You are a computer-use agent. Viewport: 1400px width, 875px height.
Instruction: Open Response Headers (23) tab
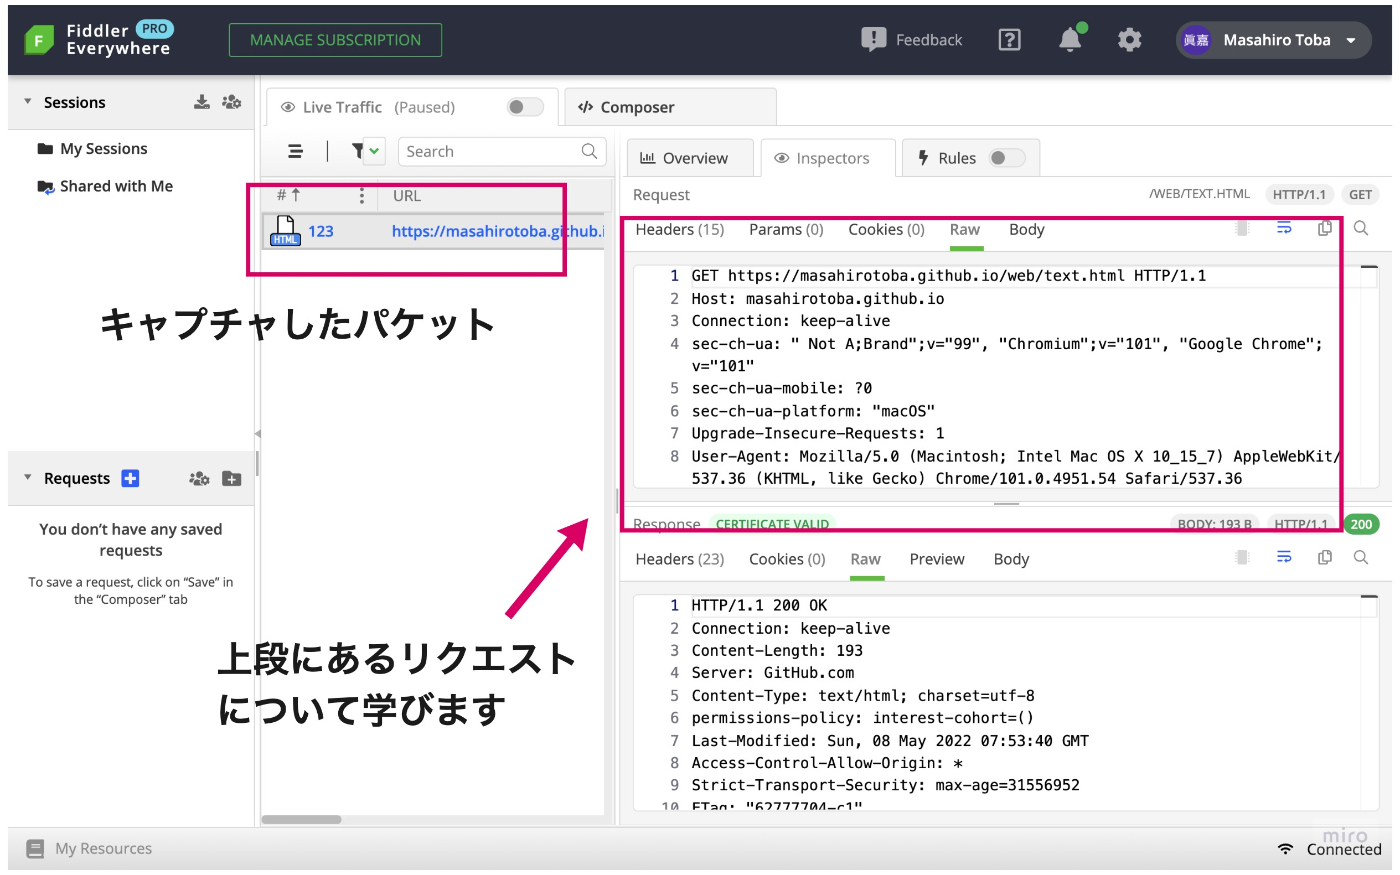coord(680,559)
